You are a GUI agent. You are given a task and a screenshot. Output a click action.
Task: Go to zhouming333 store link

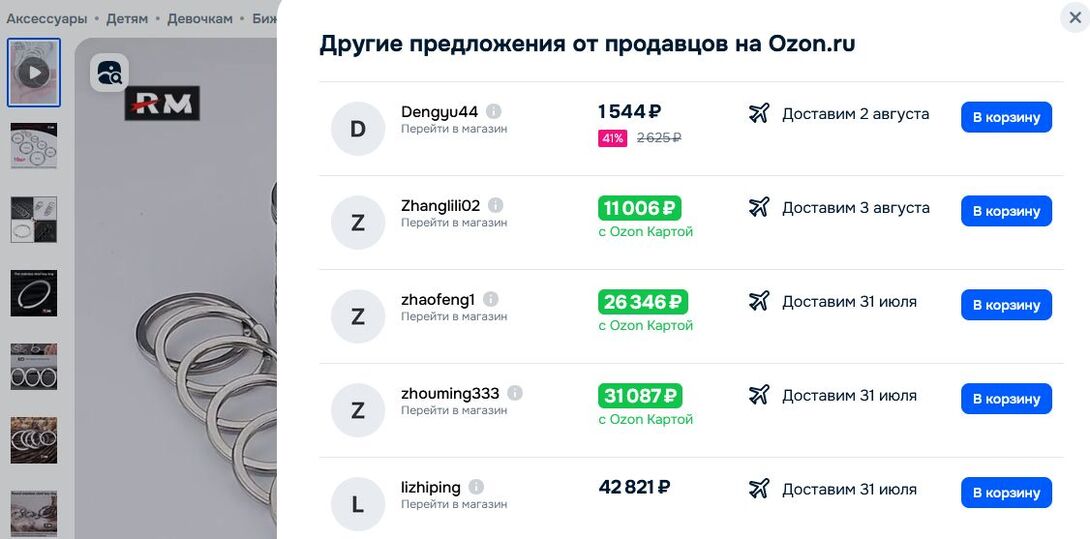click(454, 410)
